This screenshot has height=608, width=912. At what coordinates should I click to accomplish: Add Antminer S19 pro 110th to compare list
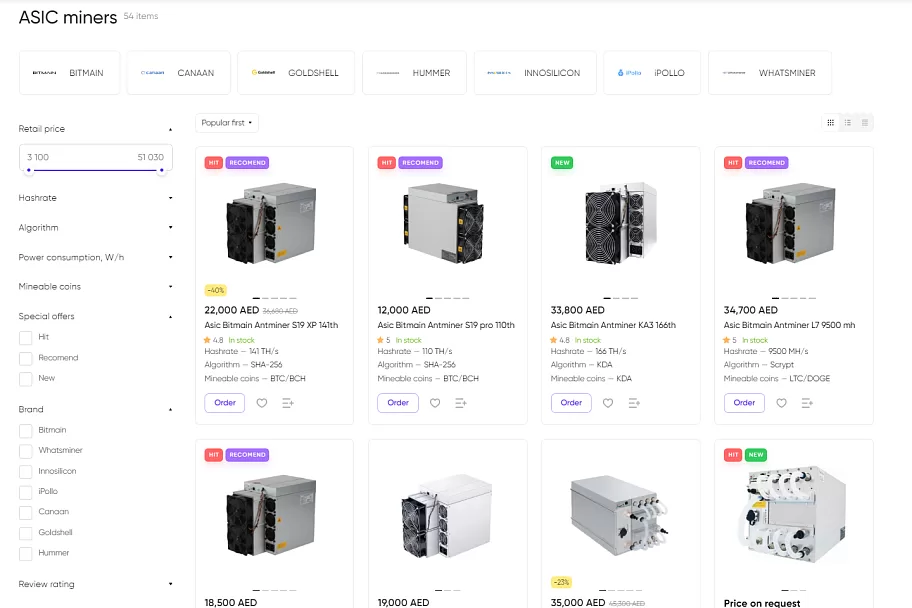[x=461, y=403]
